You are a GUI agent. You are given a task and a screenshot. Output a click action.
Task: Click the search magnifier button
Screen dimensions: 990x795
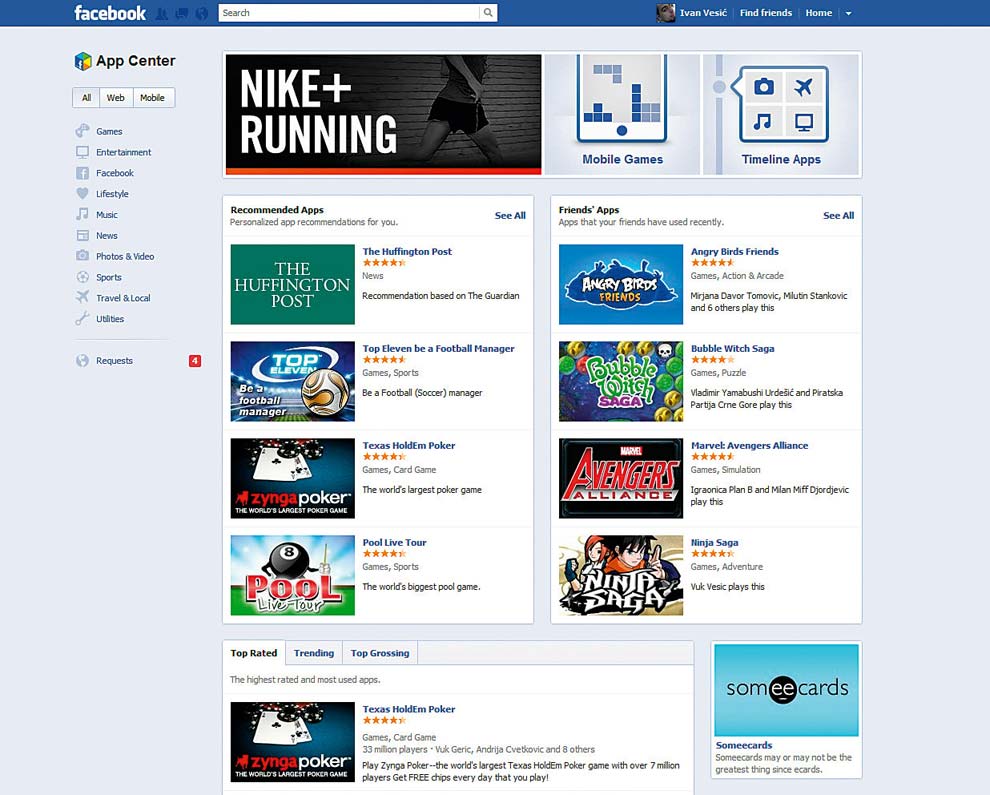coord(488,13)
